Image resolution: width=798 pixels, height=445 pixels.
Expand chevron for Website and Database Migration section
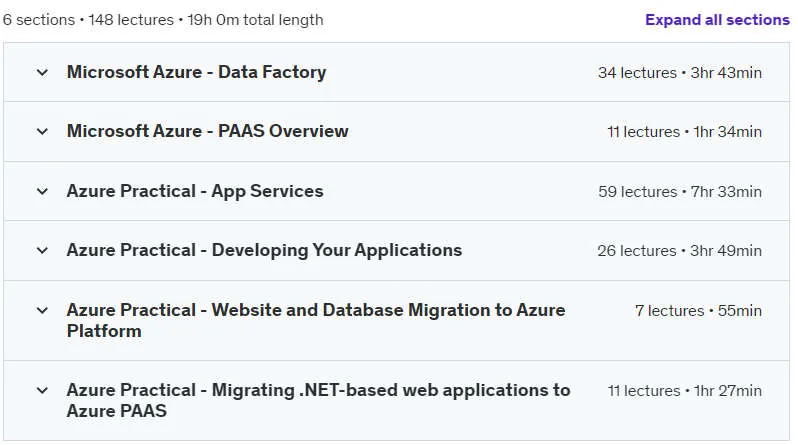[42, 311]
